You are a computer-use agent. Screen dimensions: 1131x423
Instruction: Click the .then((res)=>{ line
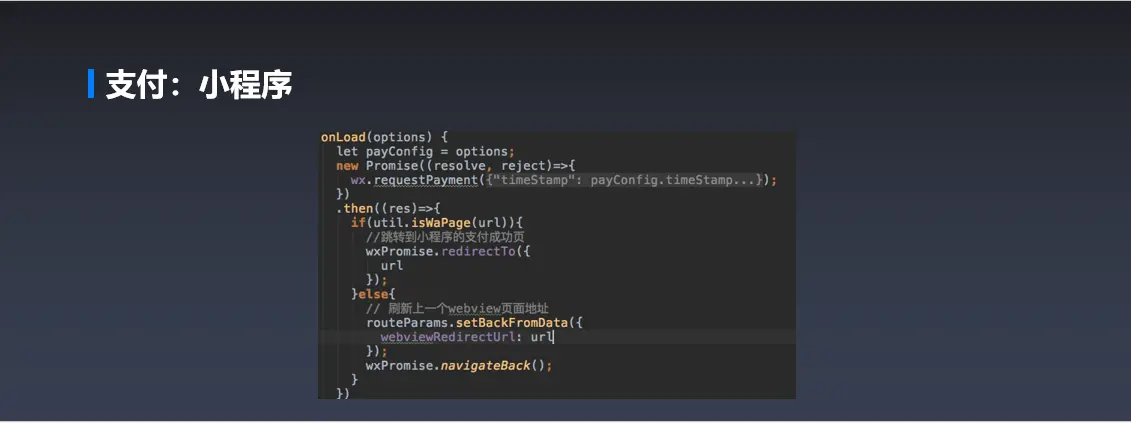point(387,208)
